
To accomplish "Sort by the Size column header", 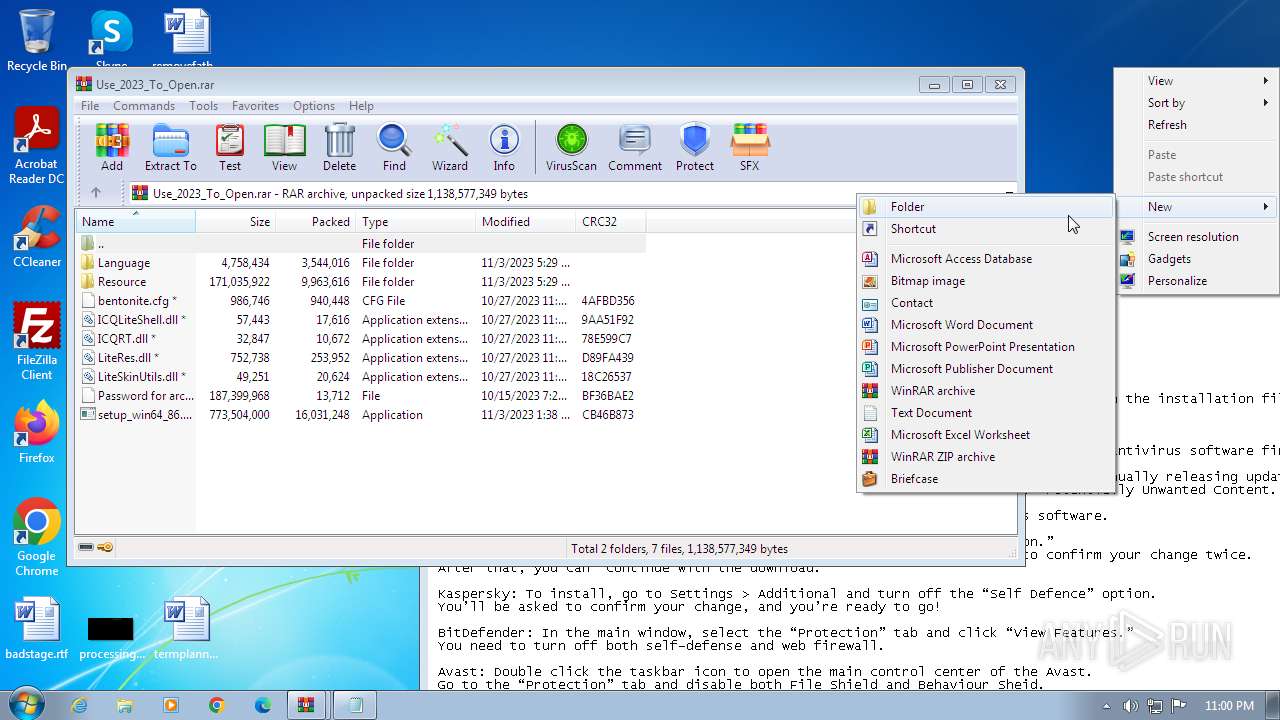I will 235,222.
